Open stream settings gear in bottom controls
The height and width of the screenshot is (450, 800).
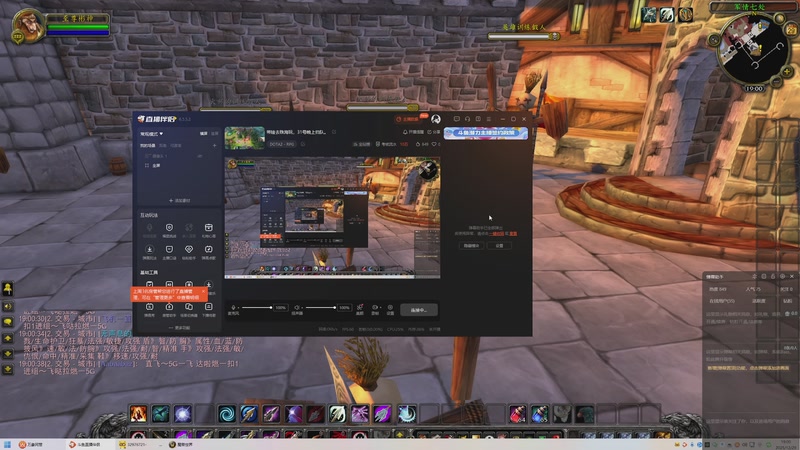pyautogui.click(x=390, y=308)
